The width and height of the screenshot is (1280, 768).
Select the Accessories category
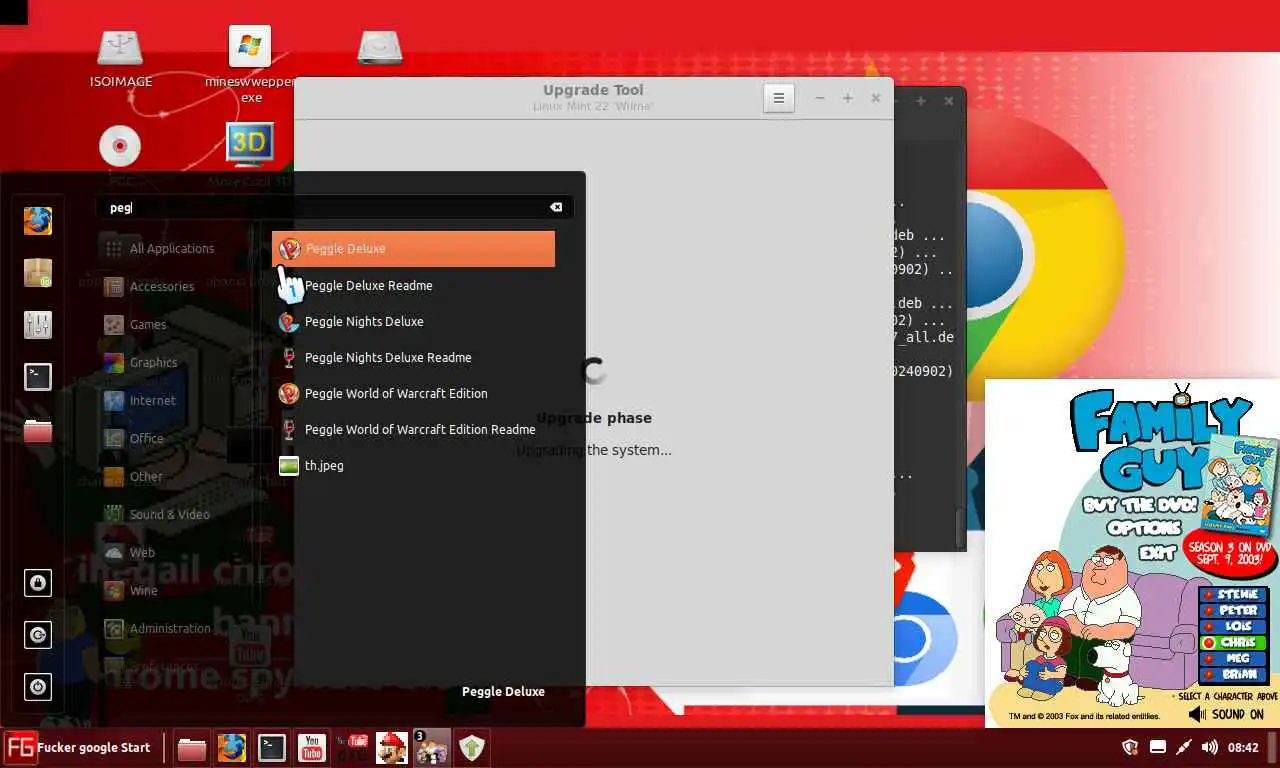pyautogui.click(x=172, y=286)
